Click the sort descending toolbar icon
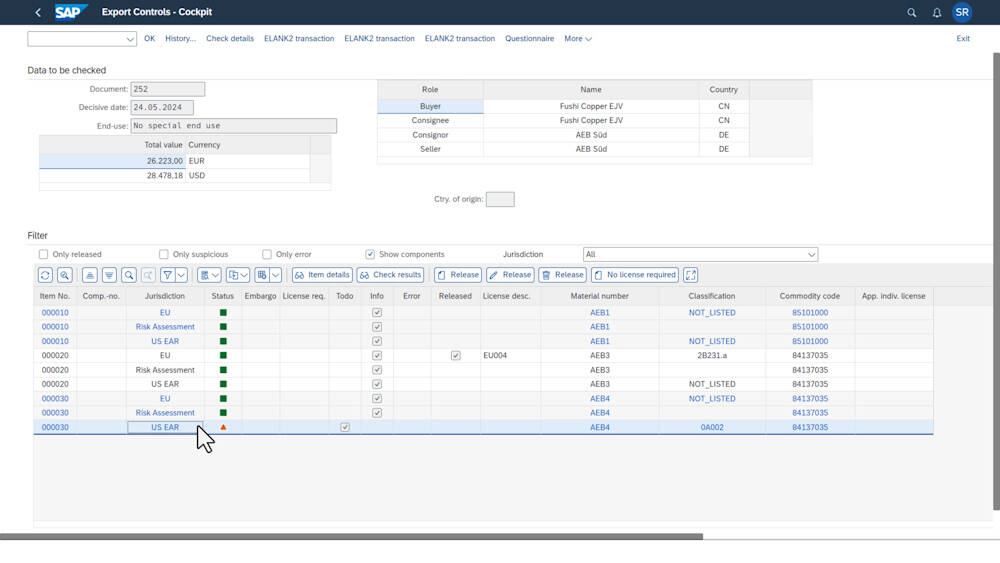Screen dimensions: 1000x563 point(109,275)
